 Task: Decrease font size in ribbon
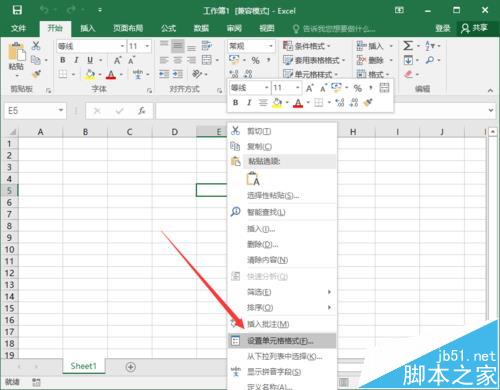131,60
